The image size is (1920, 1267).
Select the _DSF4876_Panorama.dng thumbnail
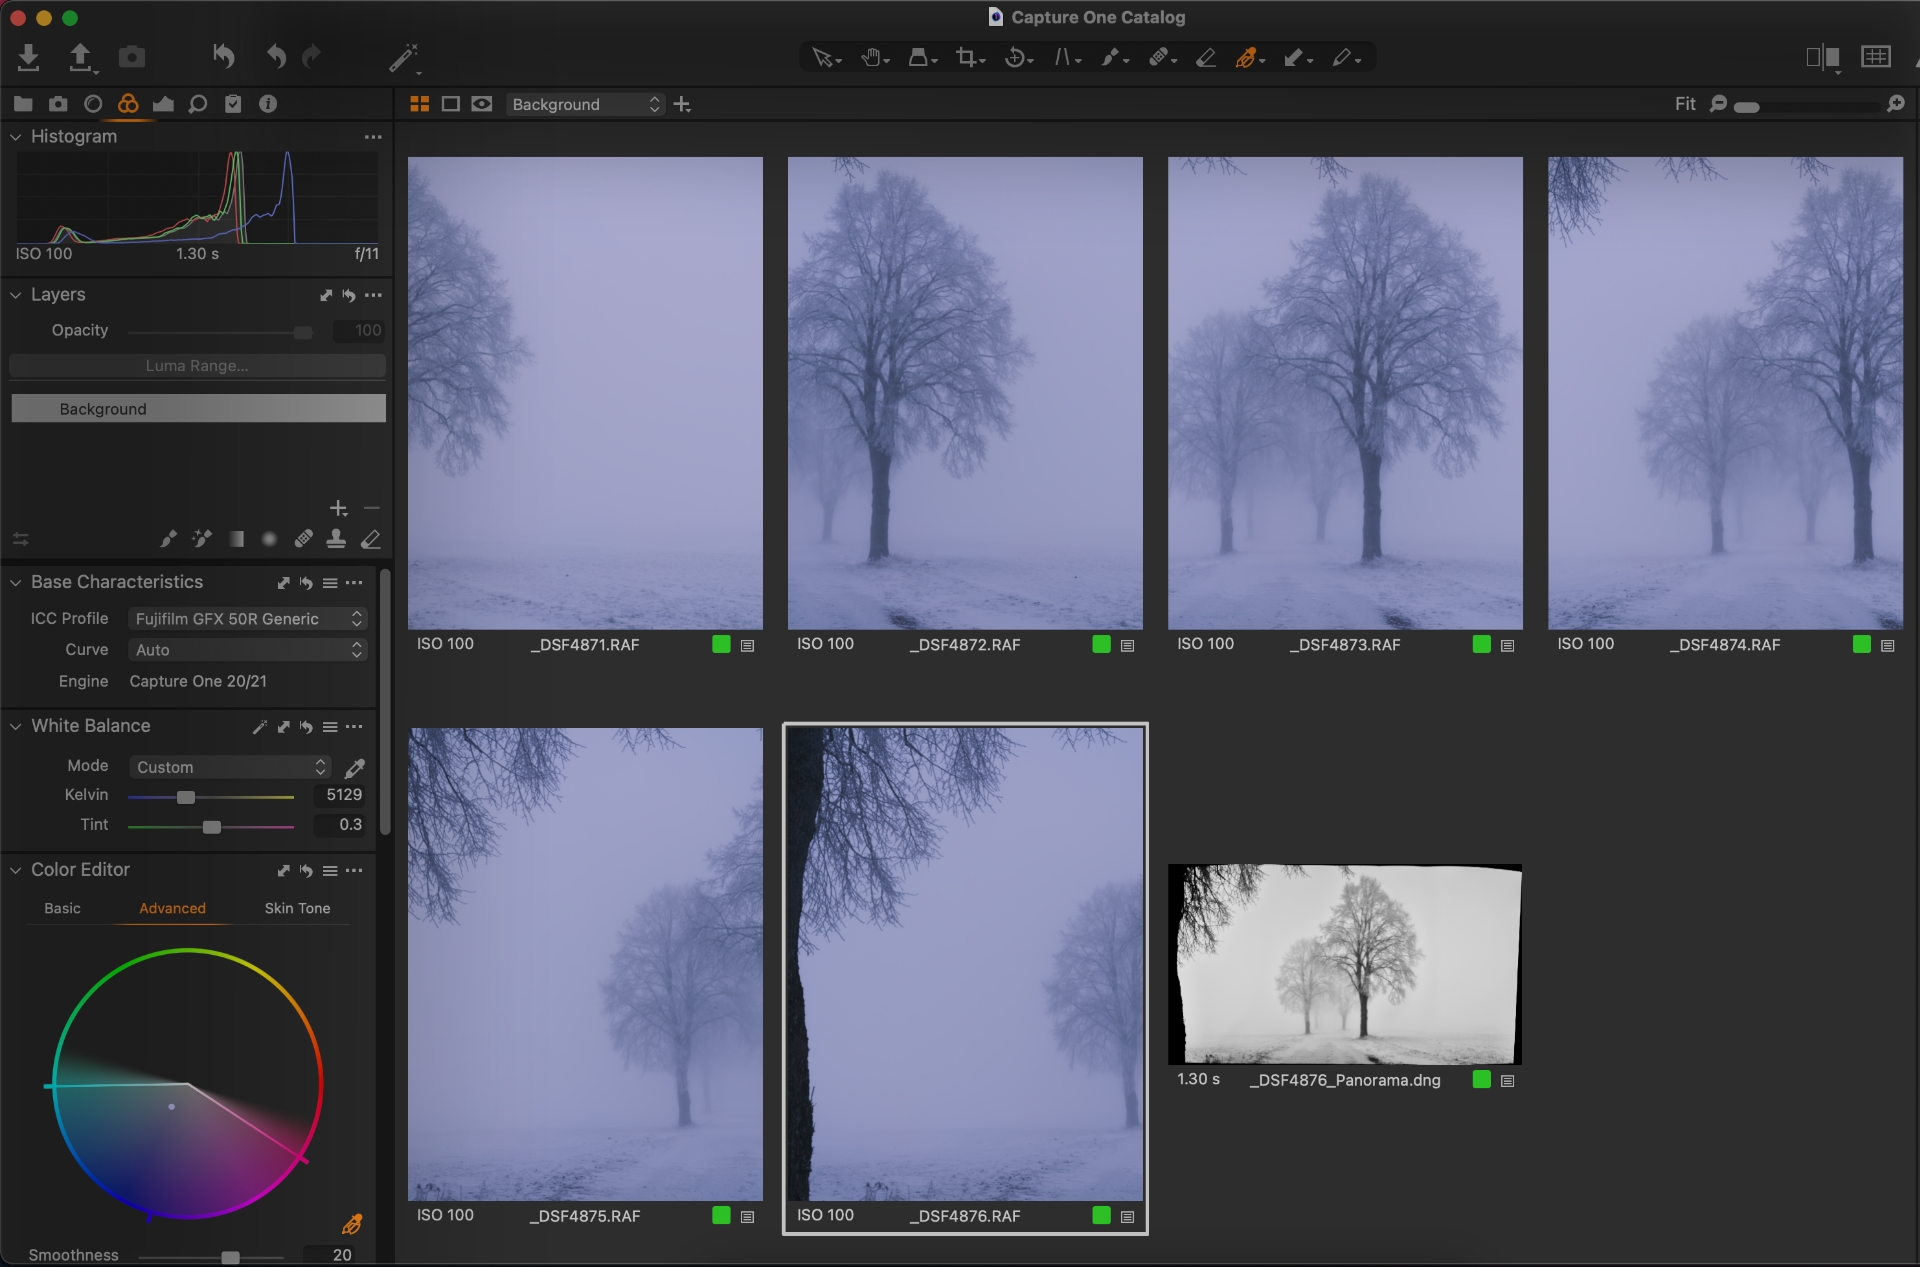(x=1345, y=963)
